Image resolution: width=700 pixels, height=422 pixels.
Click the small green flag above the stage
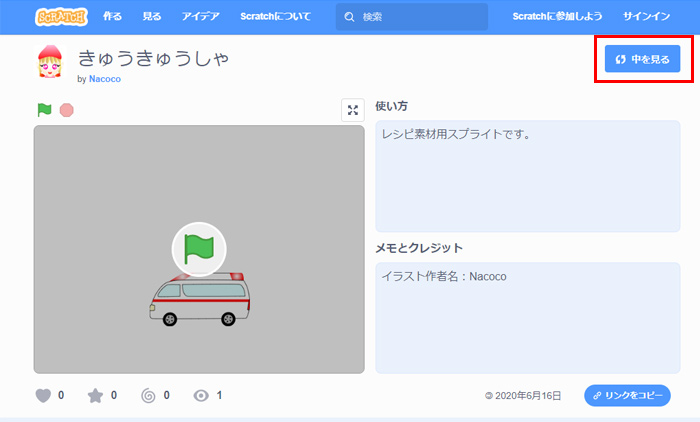(44, 110)
